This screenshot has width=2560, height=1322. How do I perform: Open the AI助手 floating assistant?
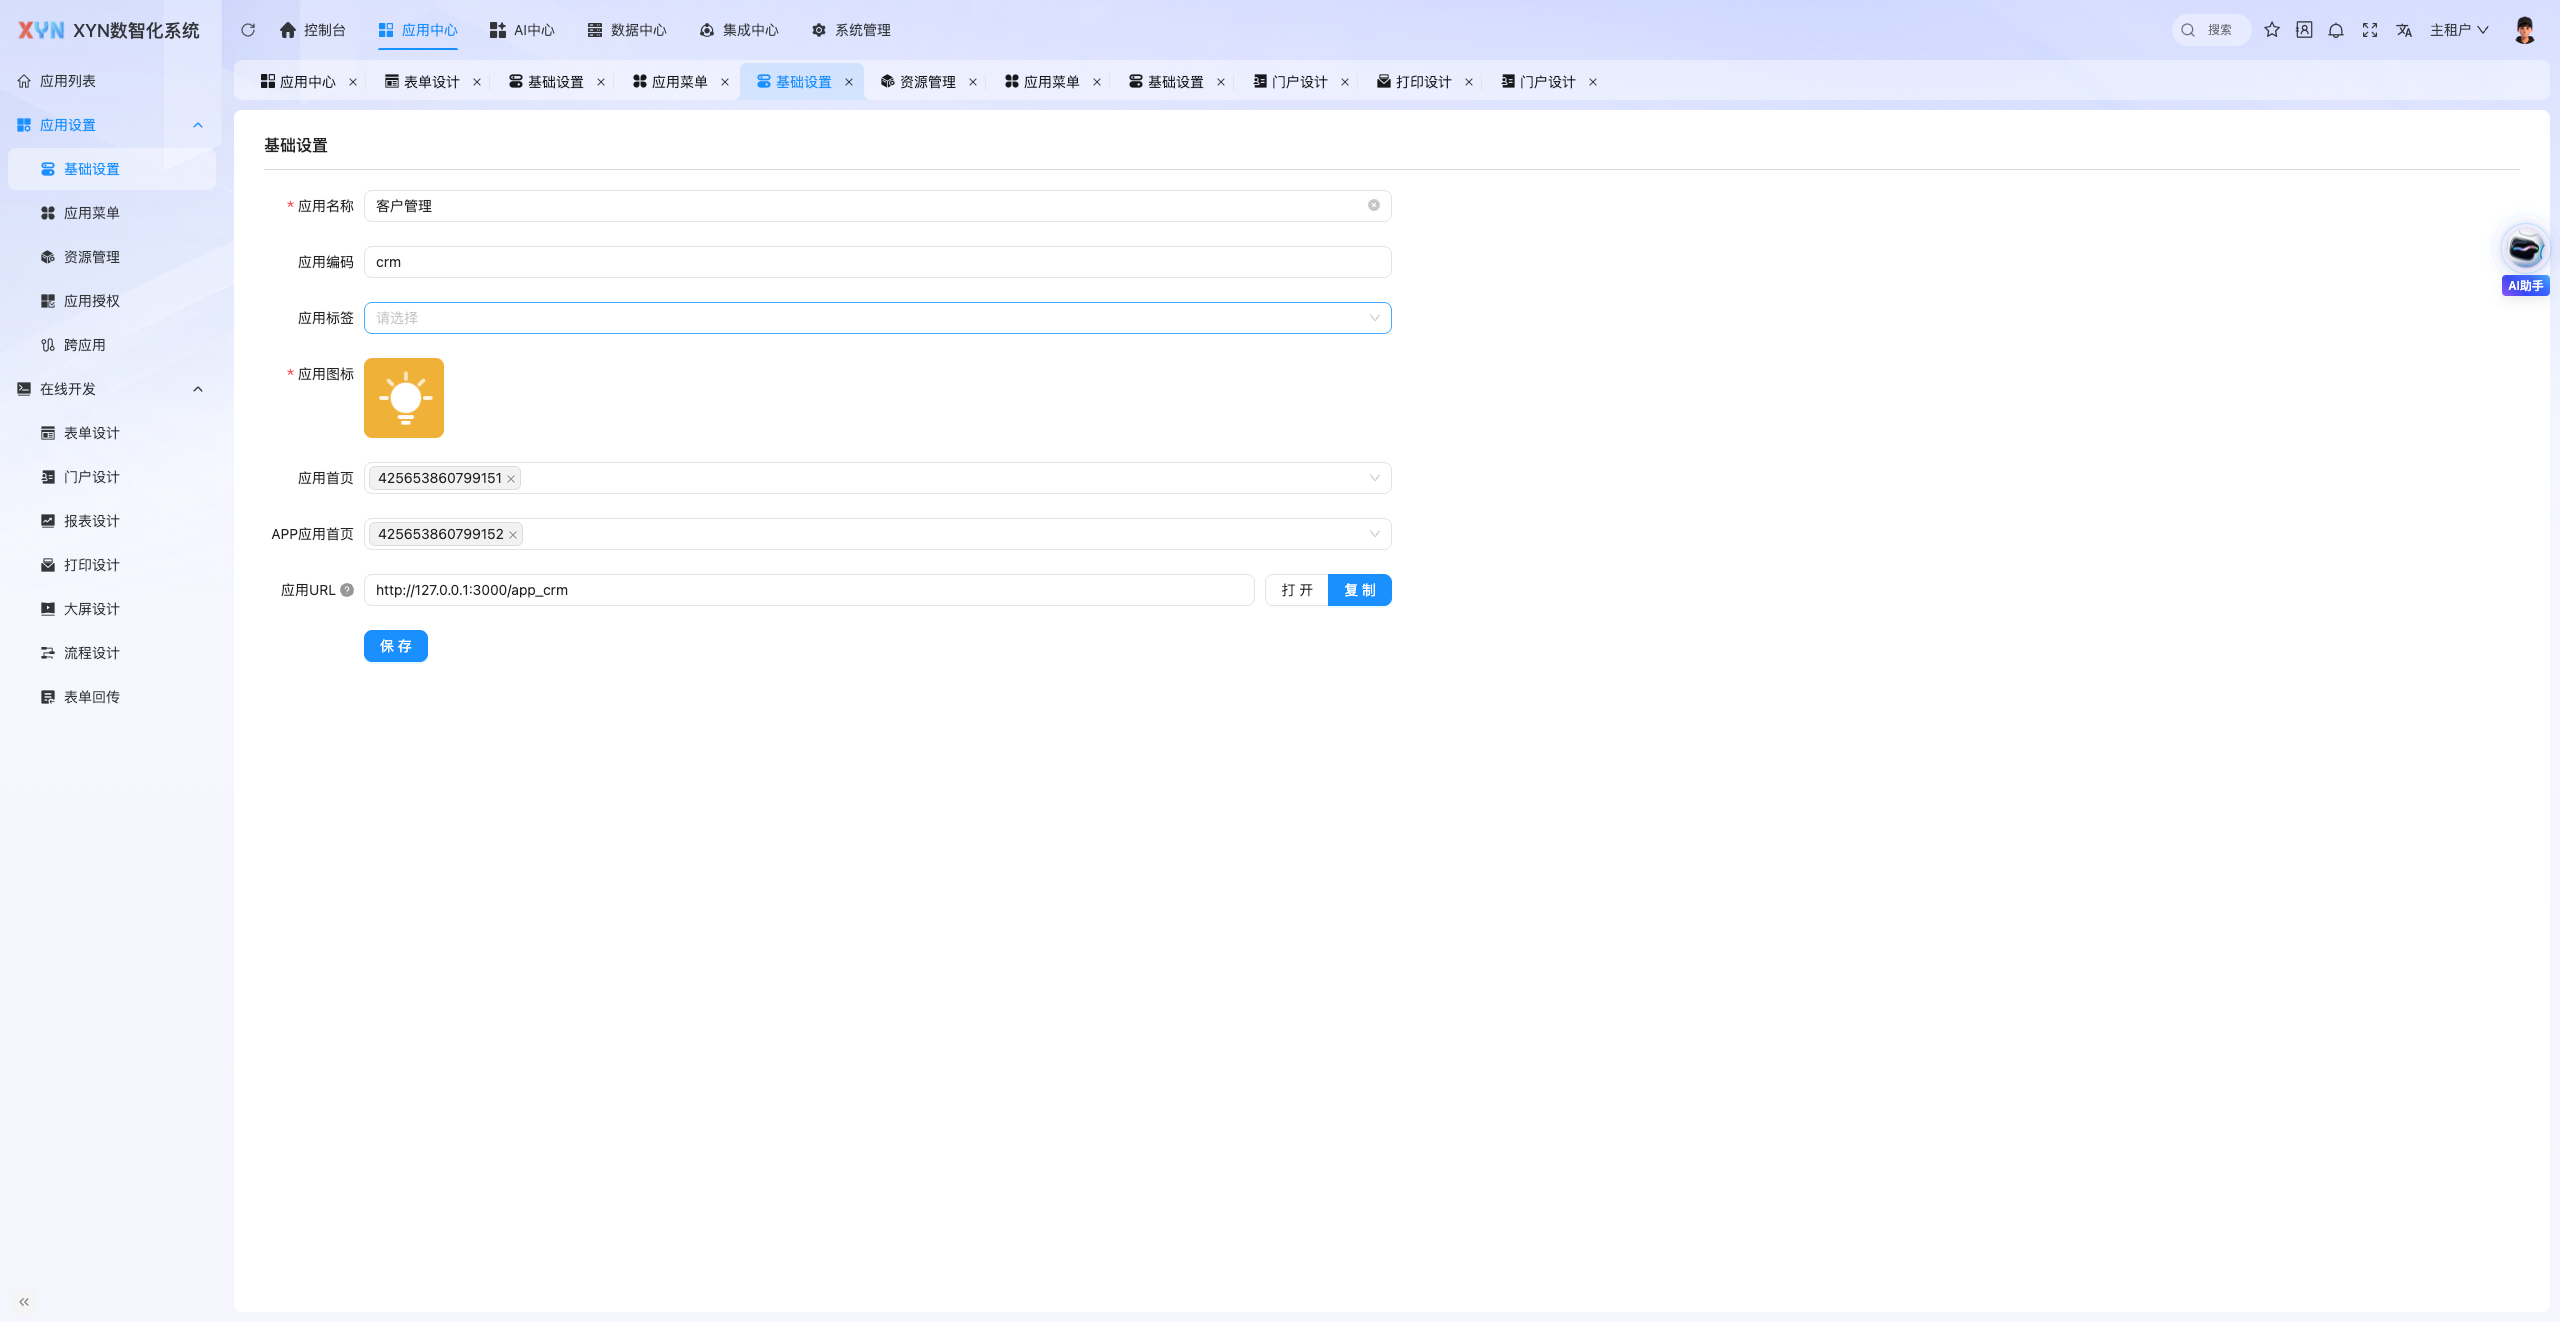click(x=2525, y=260)
